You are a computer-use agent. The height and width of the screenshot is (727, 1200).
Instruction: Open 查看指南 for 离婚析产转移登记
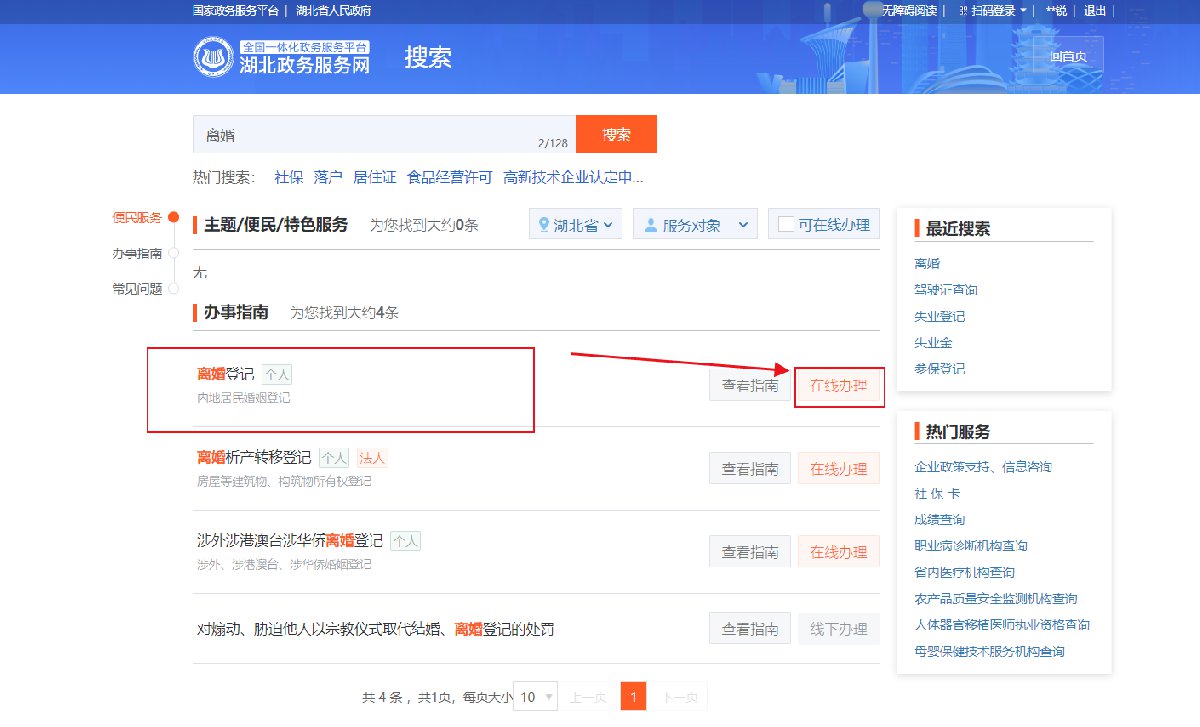click(750, 469)
